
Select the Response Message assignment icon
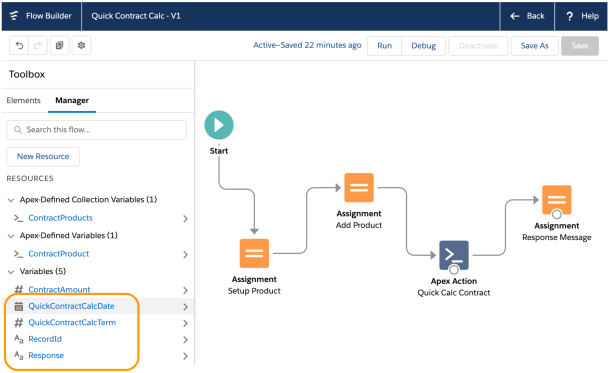point(557,200)
